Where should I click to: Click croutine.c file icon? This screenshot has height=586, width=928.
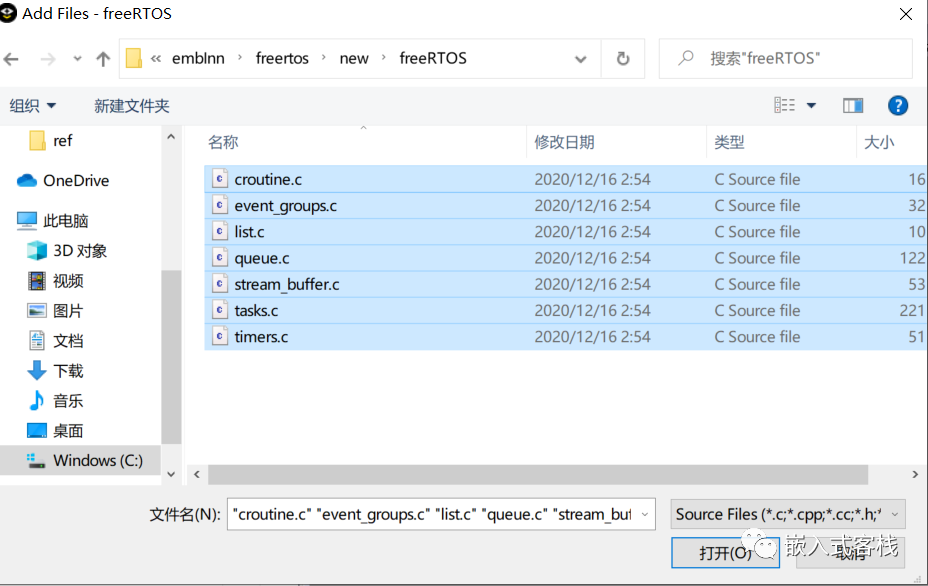(220, 179)
